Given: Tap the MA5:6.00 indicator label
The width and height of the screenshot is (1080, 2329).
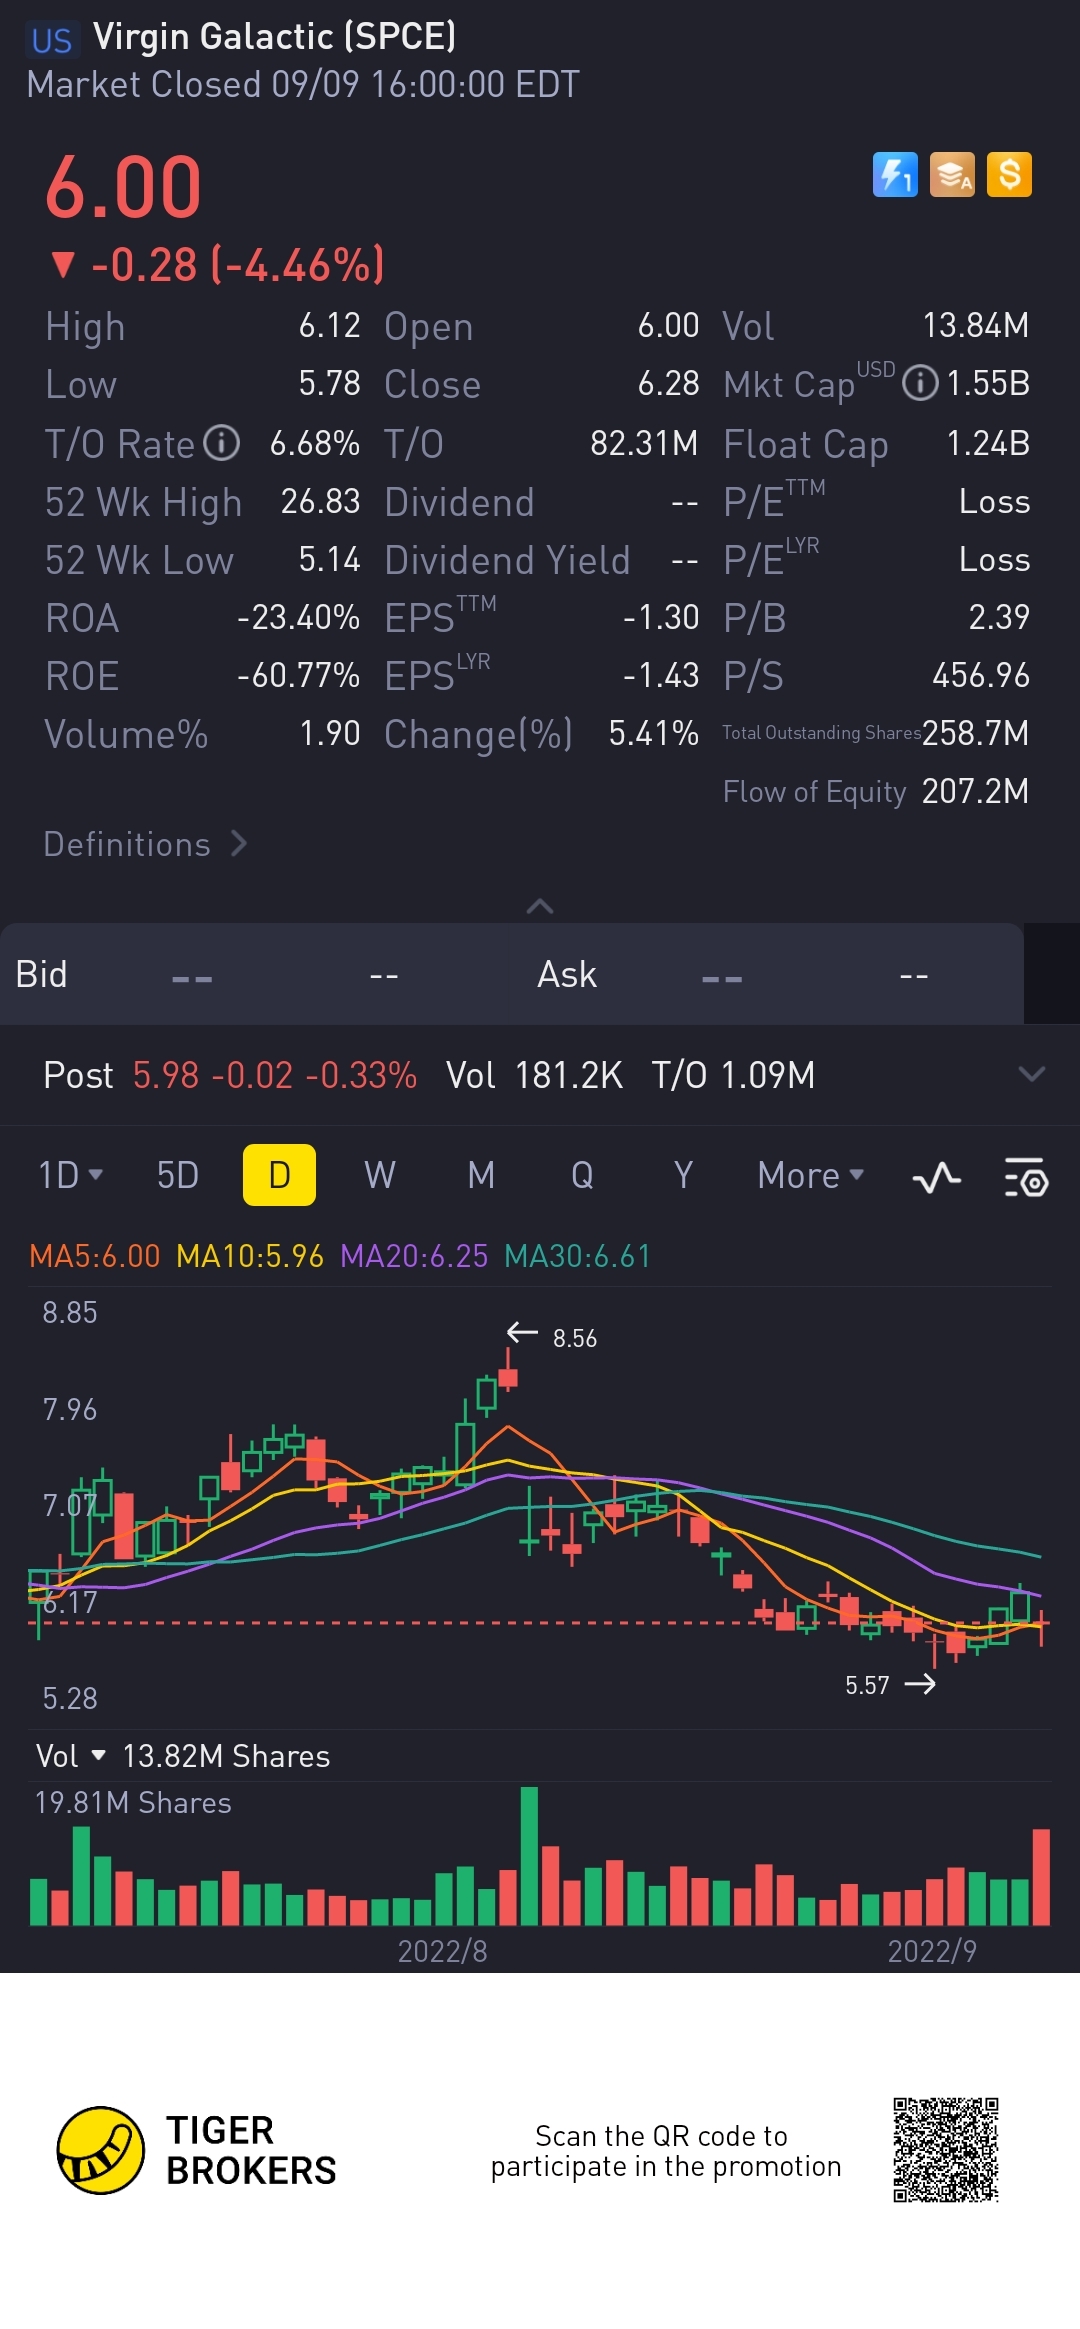Looking at the screenshot, I should click(95, 1256).
